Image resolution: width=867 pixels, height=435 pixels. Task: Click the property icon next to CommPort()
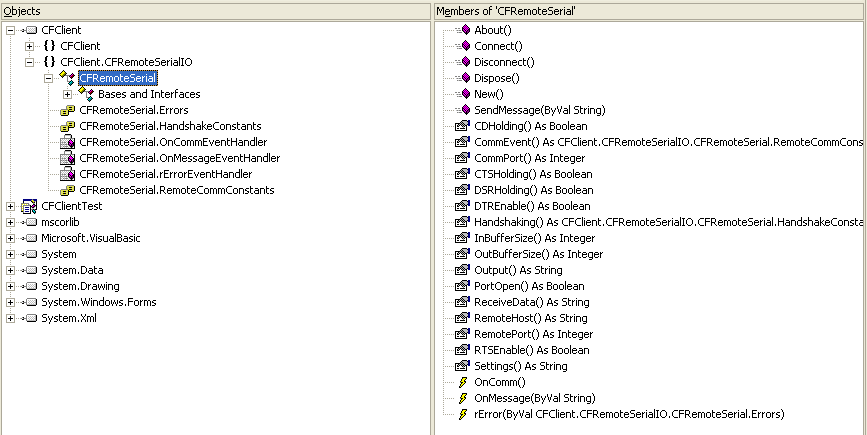click(x=462, y=158)
